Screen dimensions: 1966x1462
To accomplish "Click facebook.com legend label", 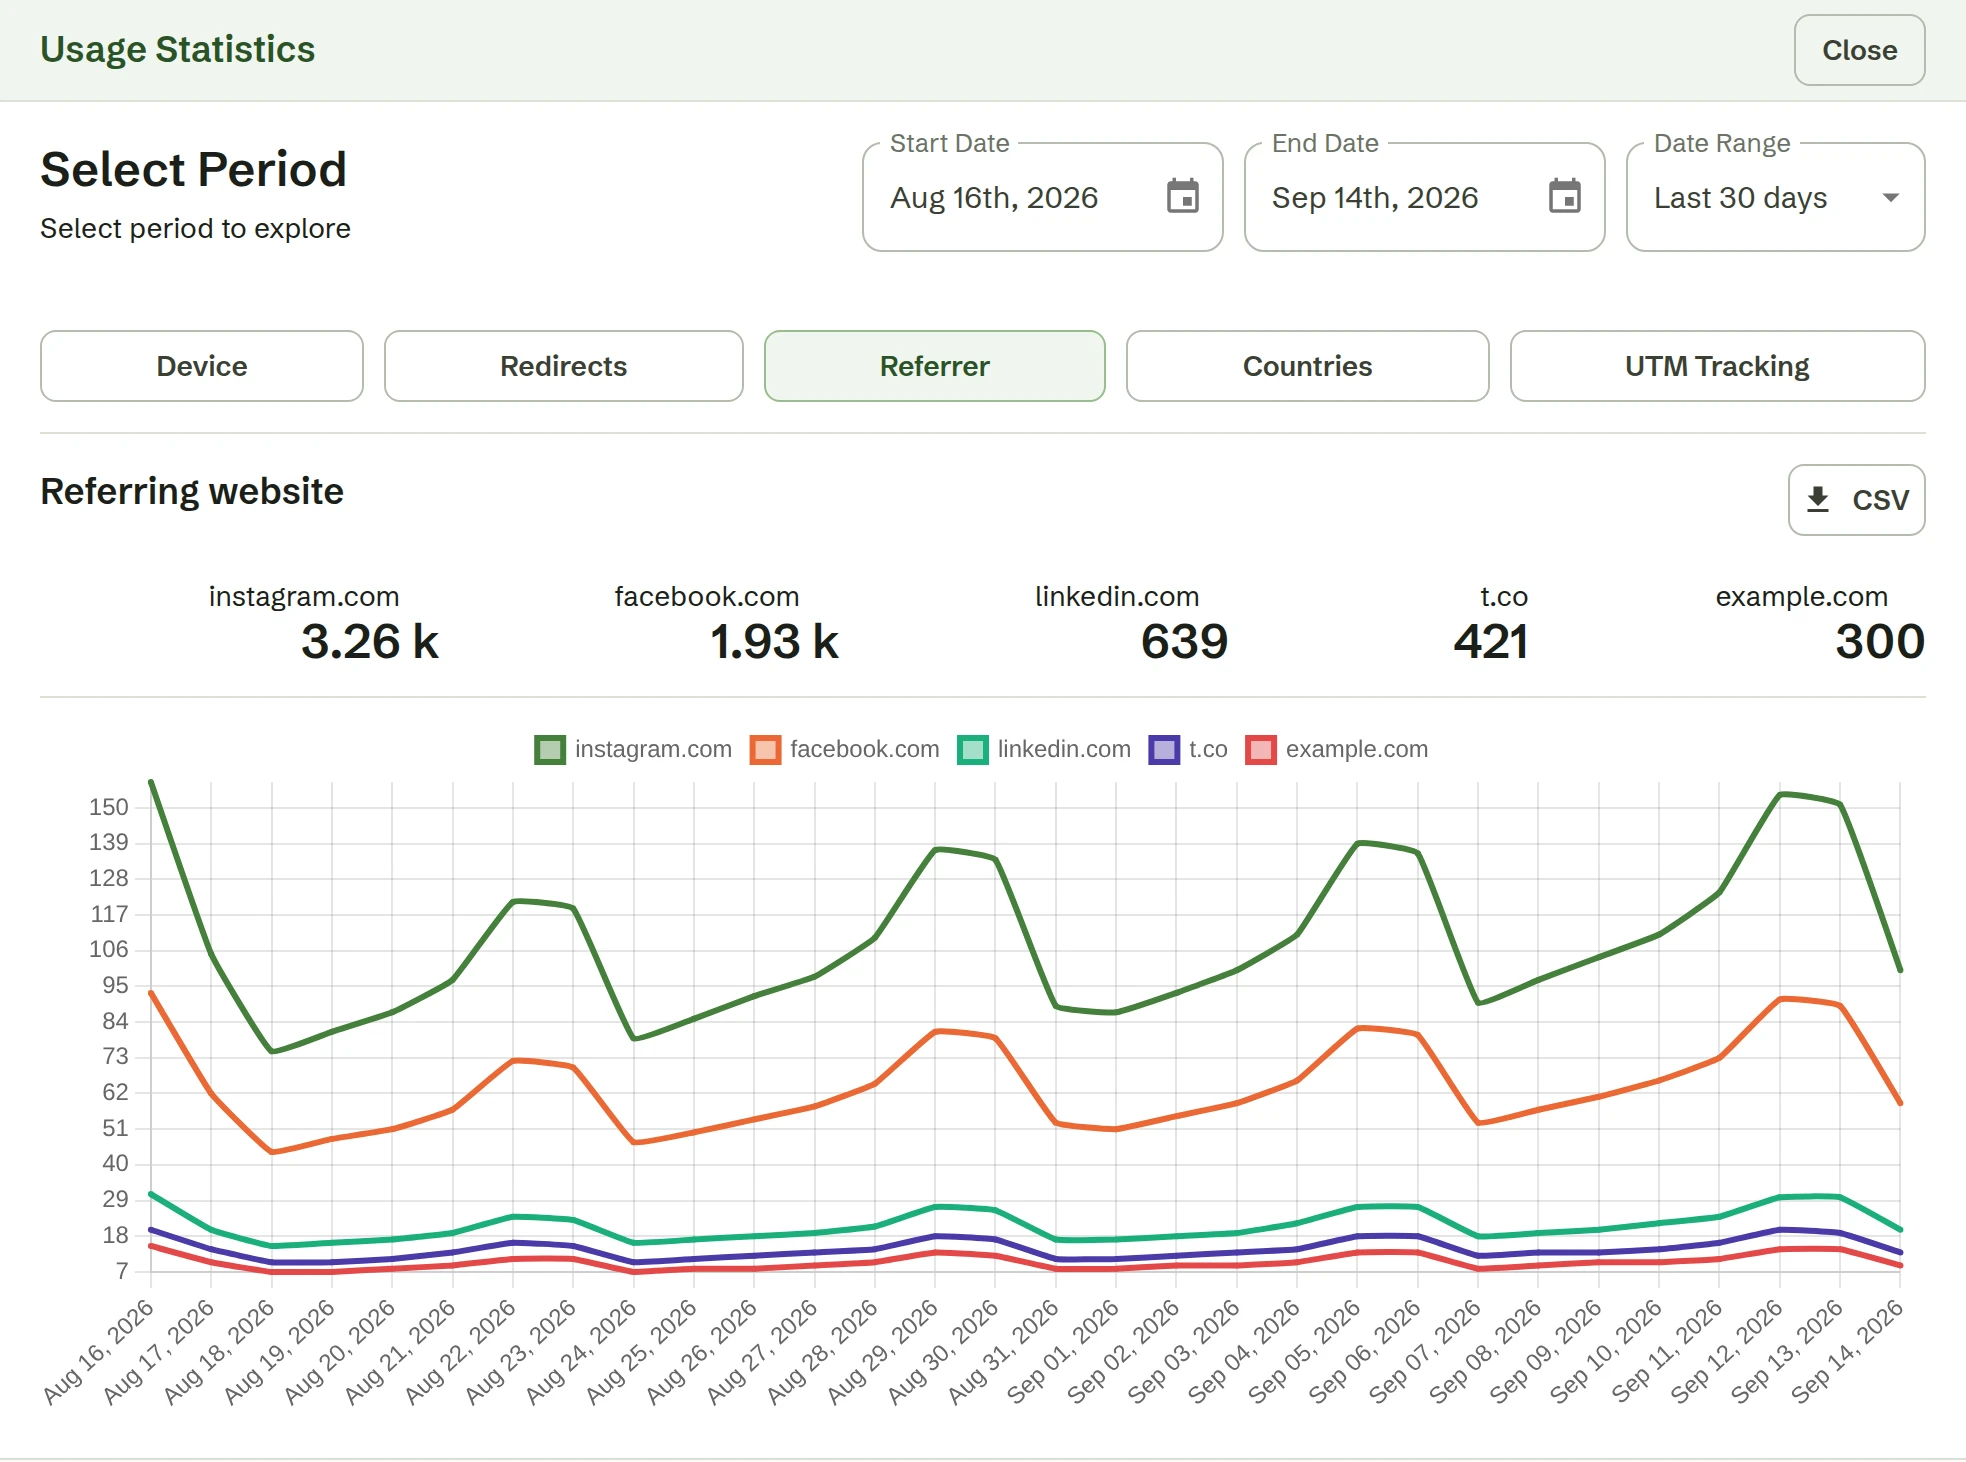I will [865, 749].
